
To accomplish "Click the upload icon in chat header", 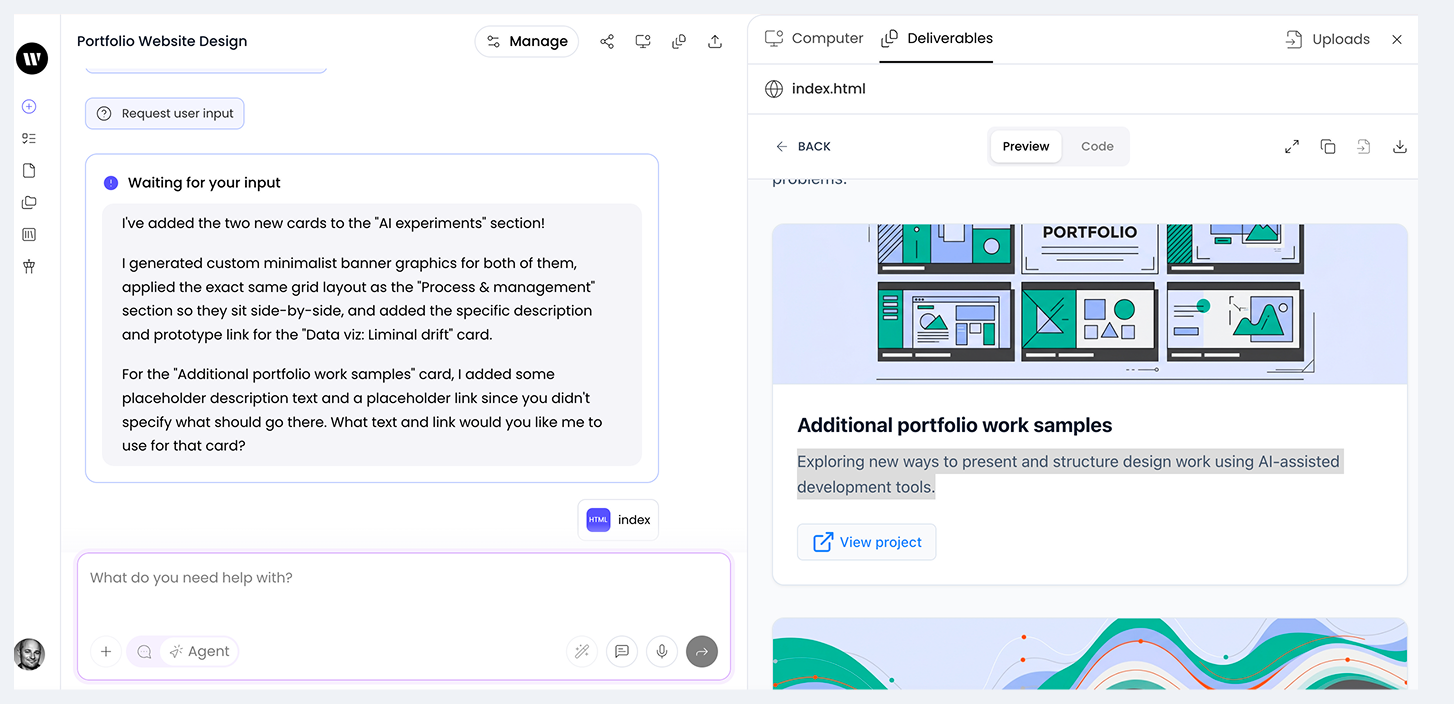I will [715, 41].
